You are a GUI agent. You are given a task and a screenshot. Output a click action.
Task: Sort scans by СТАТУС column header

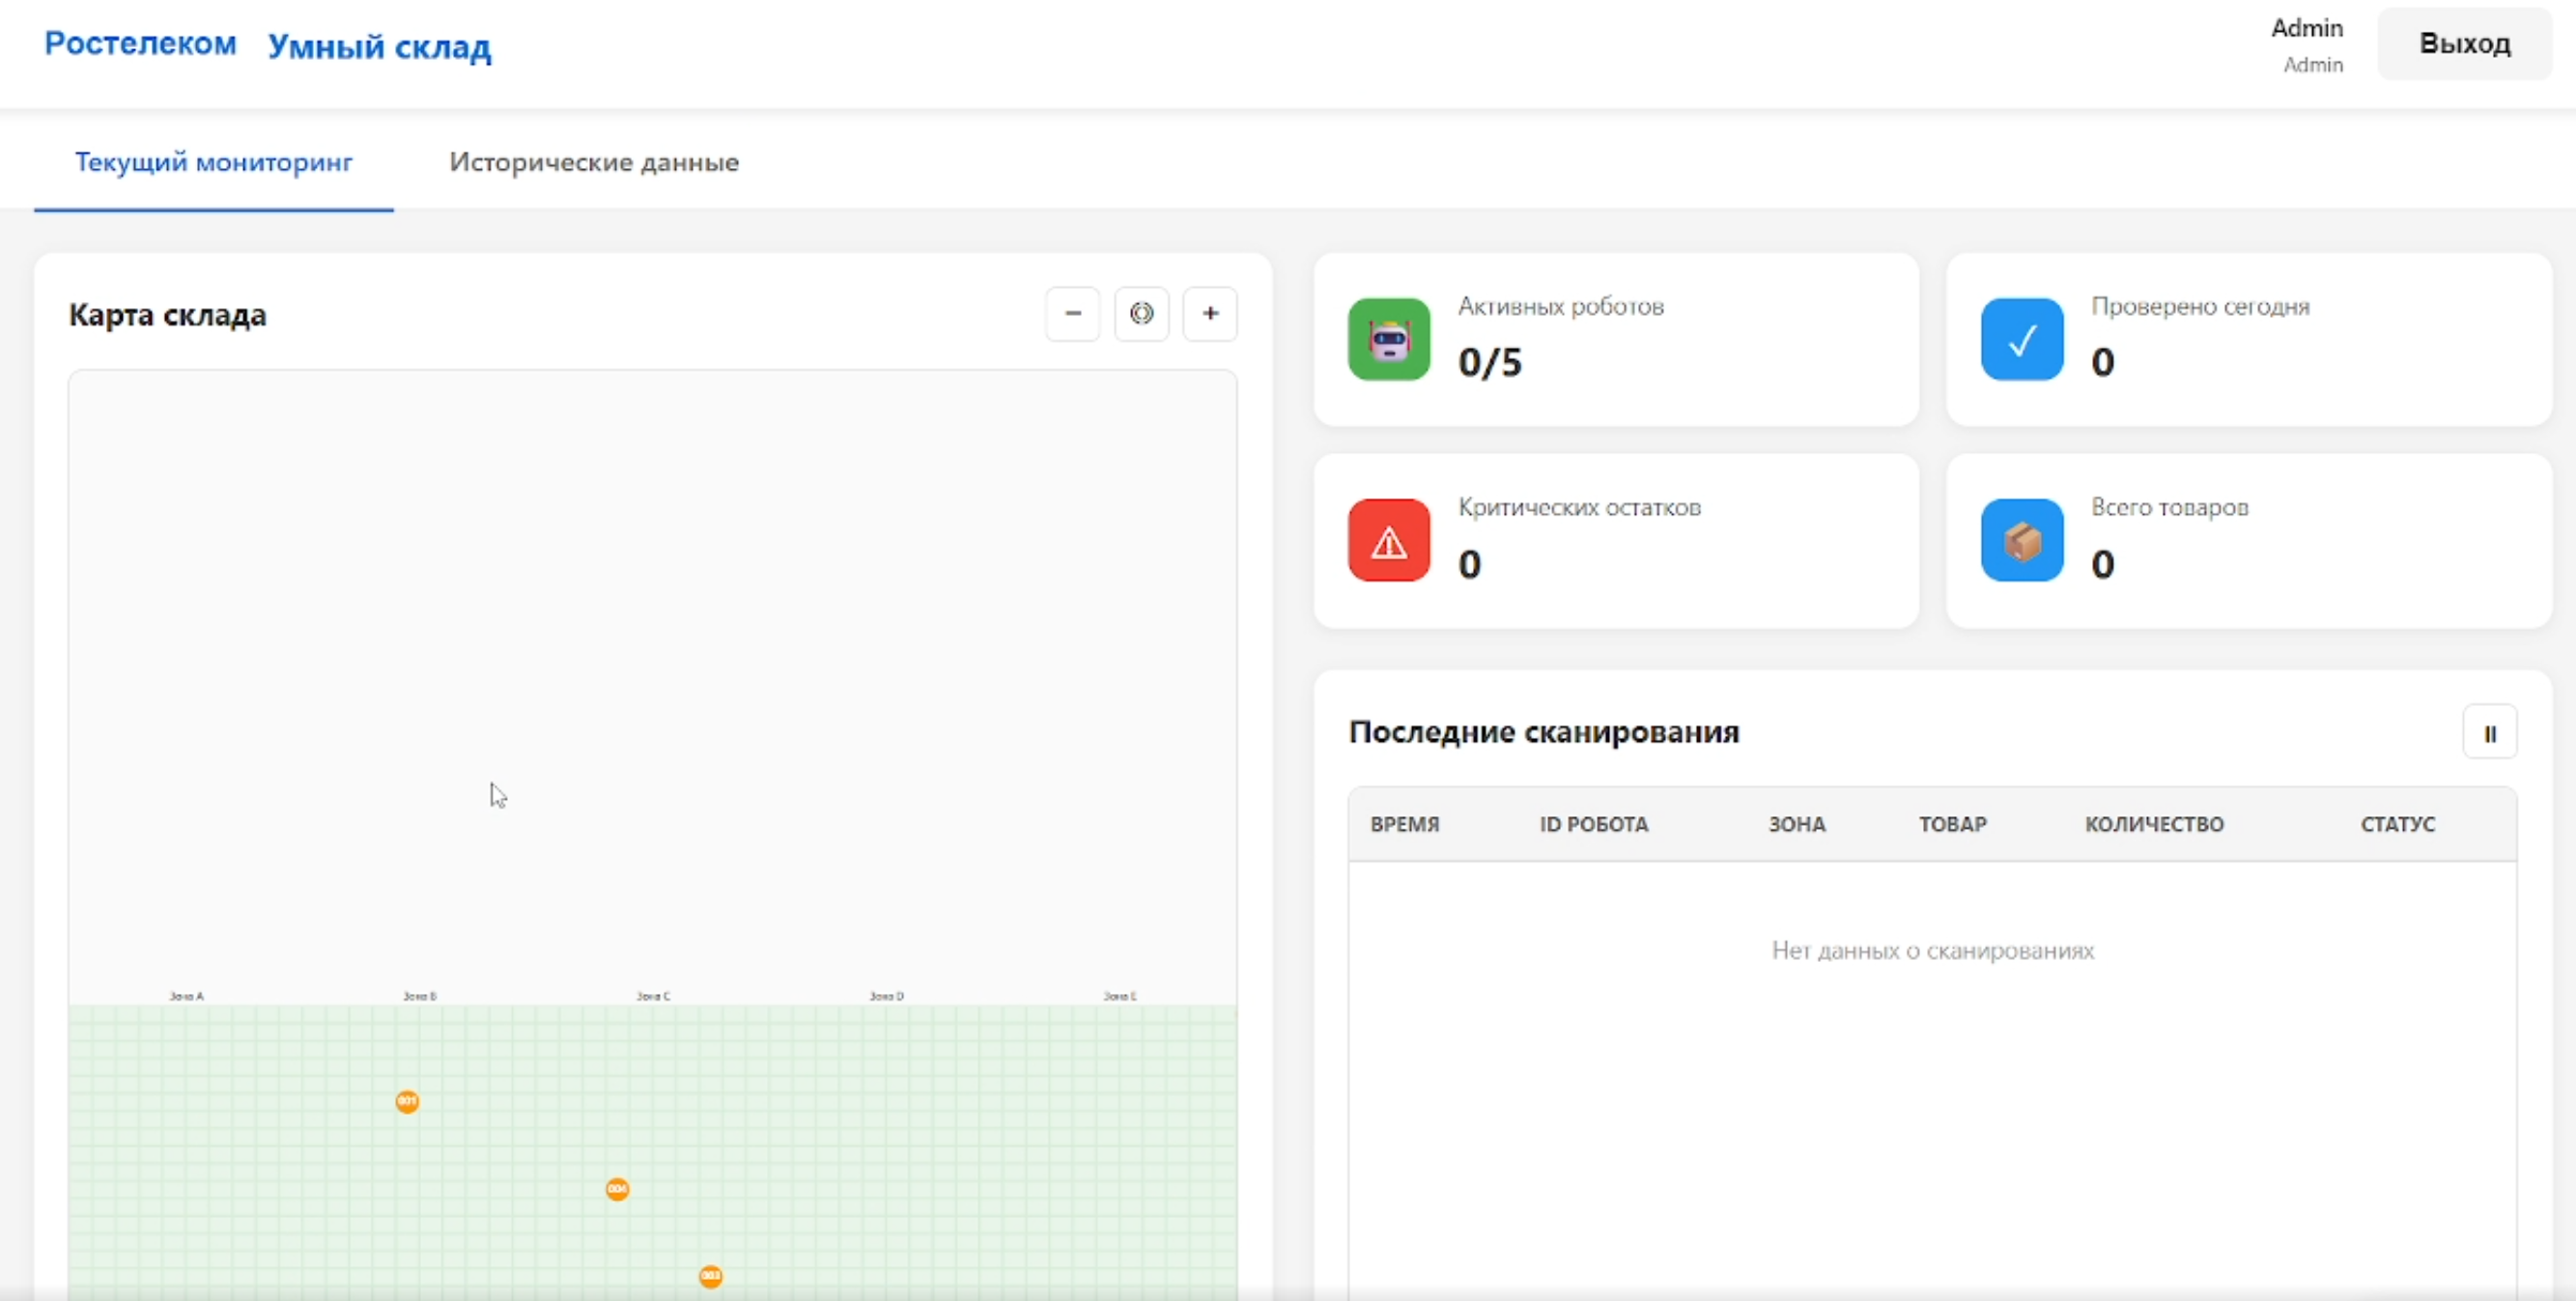(2397, 824)
